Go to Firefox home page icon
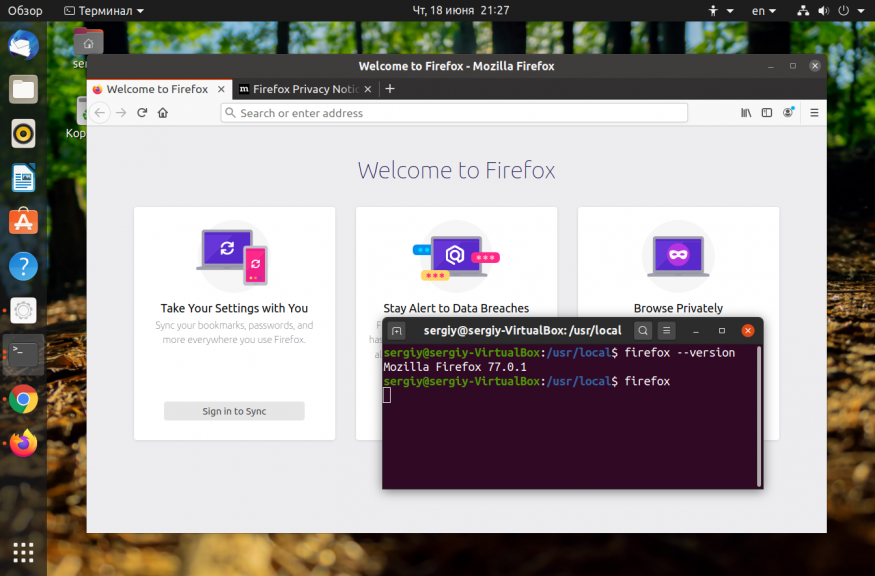This screenshot has height=576, width=875. pos(162,113)
